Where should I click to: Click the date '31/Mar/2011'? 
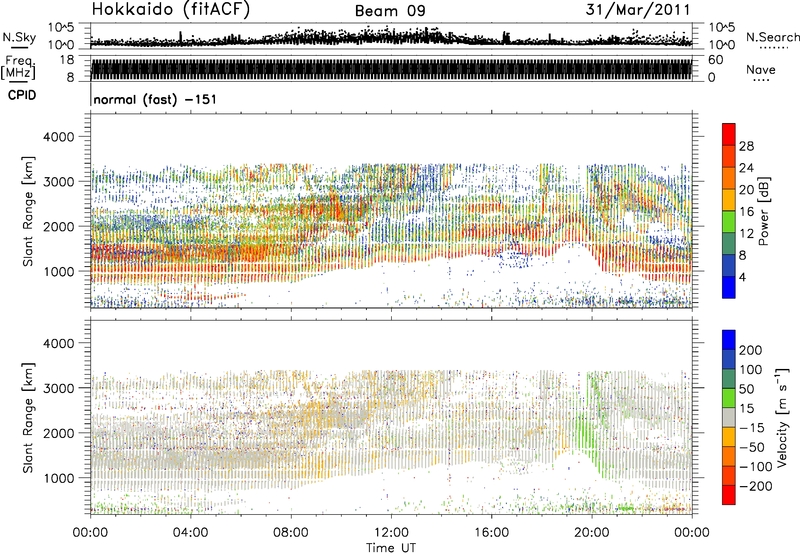pyautogui.click(x=638, y=10)
